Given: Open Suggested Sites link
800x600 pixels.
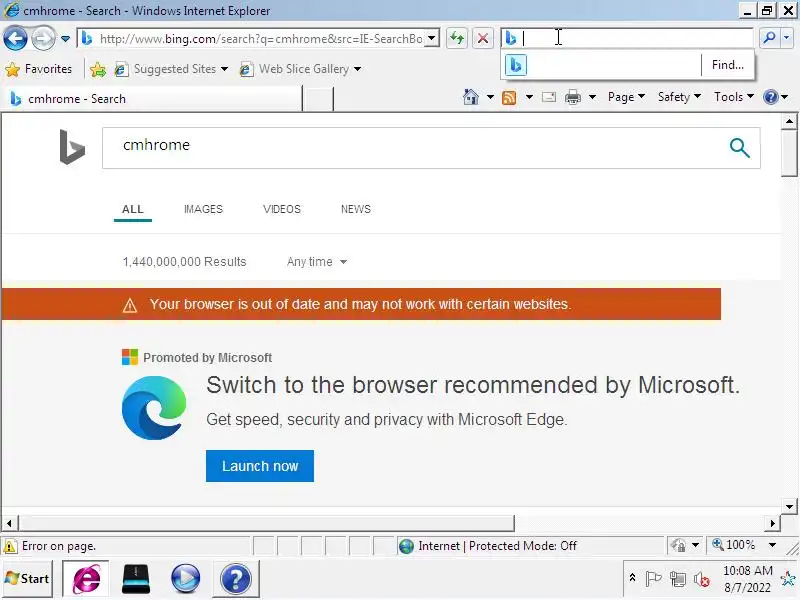Looking at the screenshot, I should pyautogui.click(x=170, y=69).
